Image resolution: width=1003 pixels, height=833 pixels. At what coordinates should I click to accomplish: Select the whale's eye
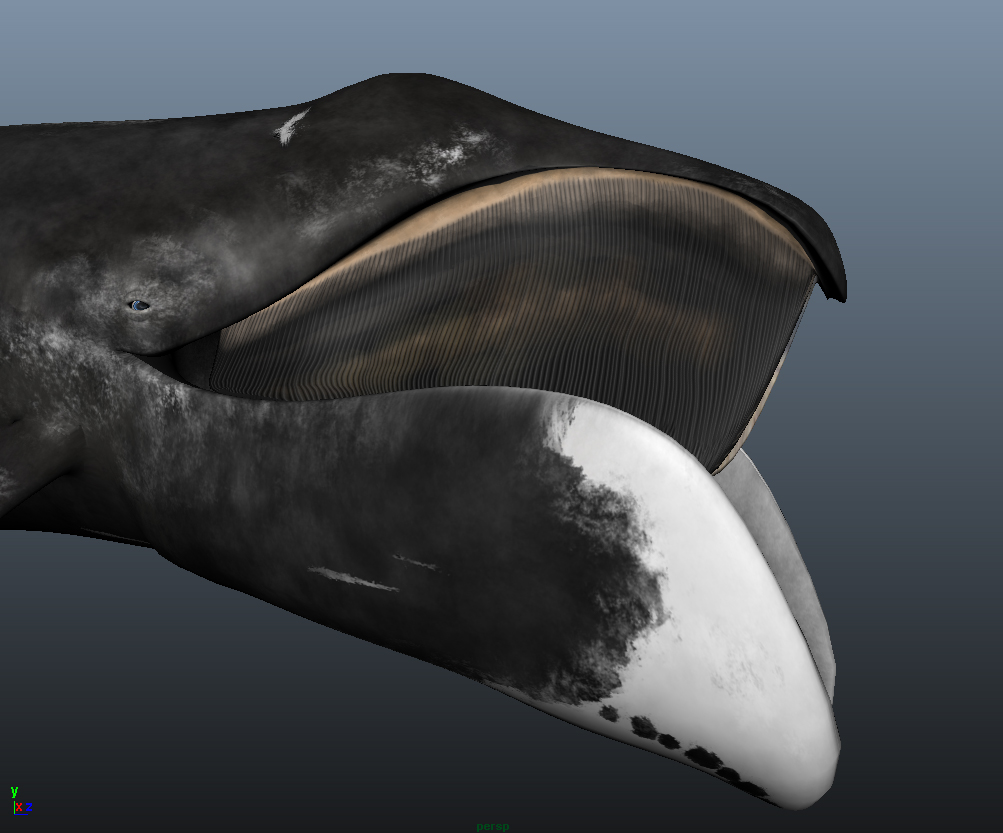coord(139,306)
